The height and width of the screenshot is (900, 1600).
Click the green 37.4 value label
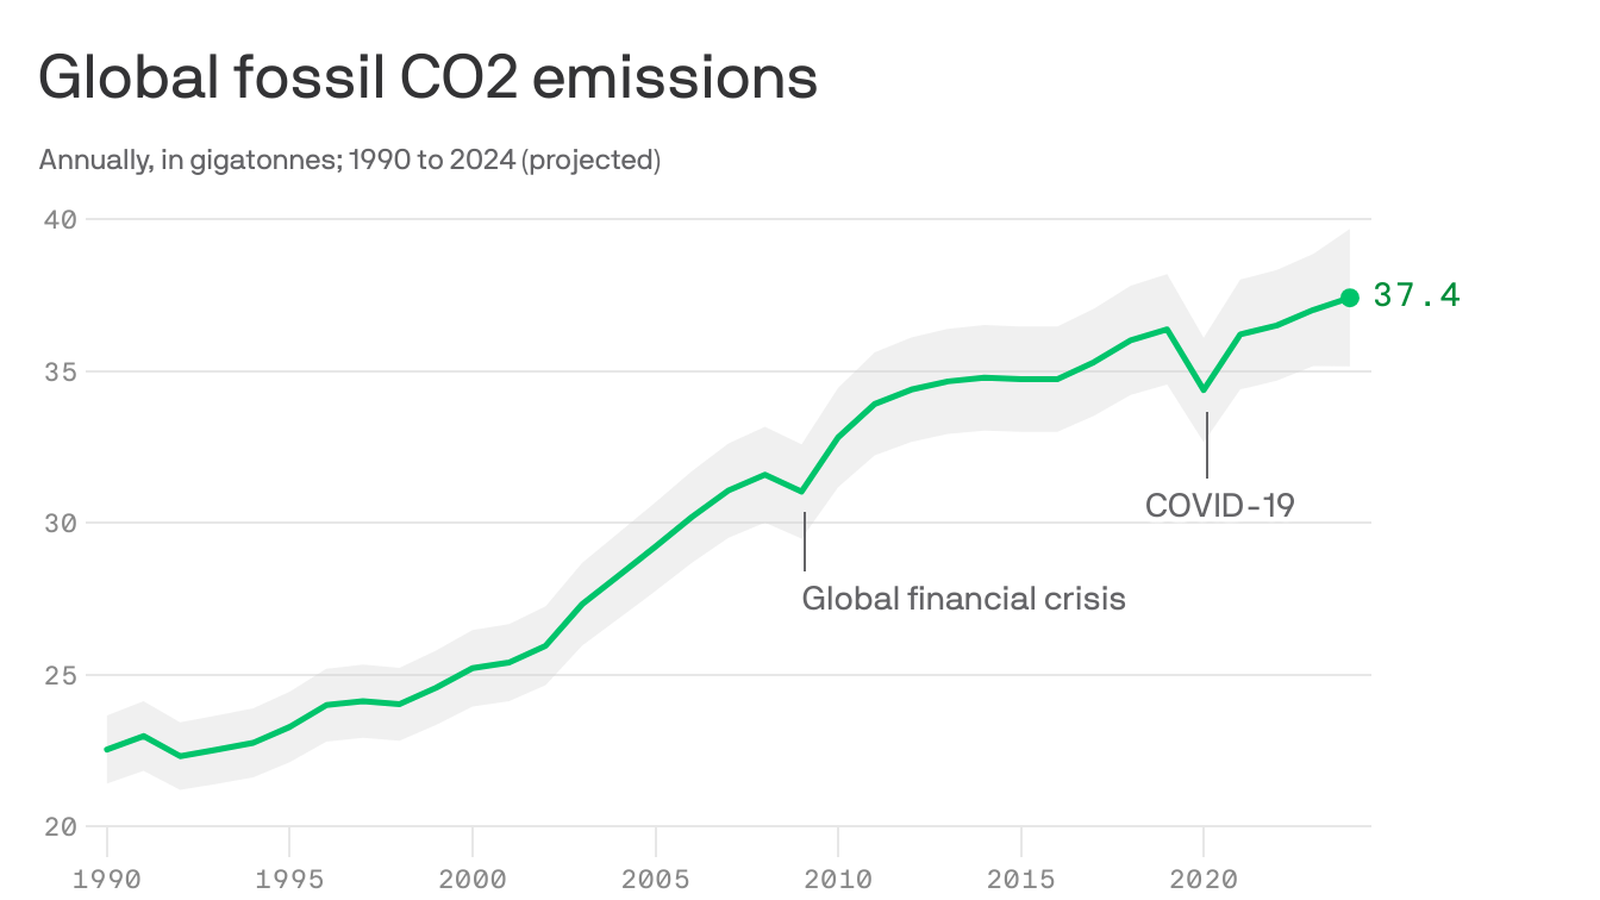[x=1416, y=295]
